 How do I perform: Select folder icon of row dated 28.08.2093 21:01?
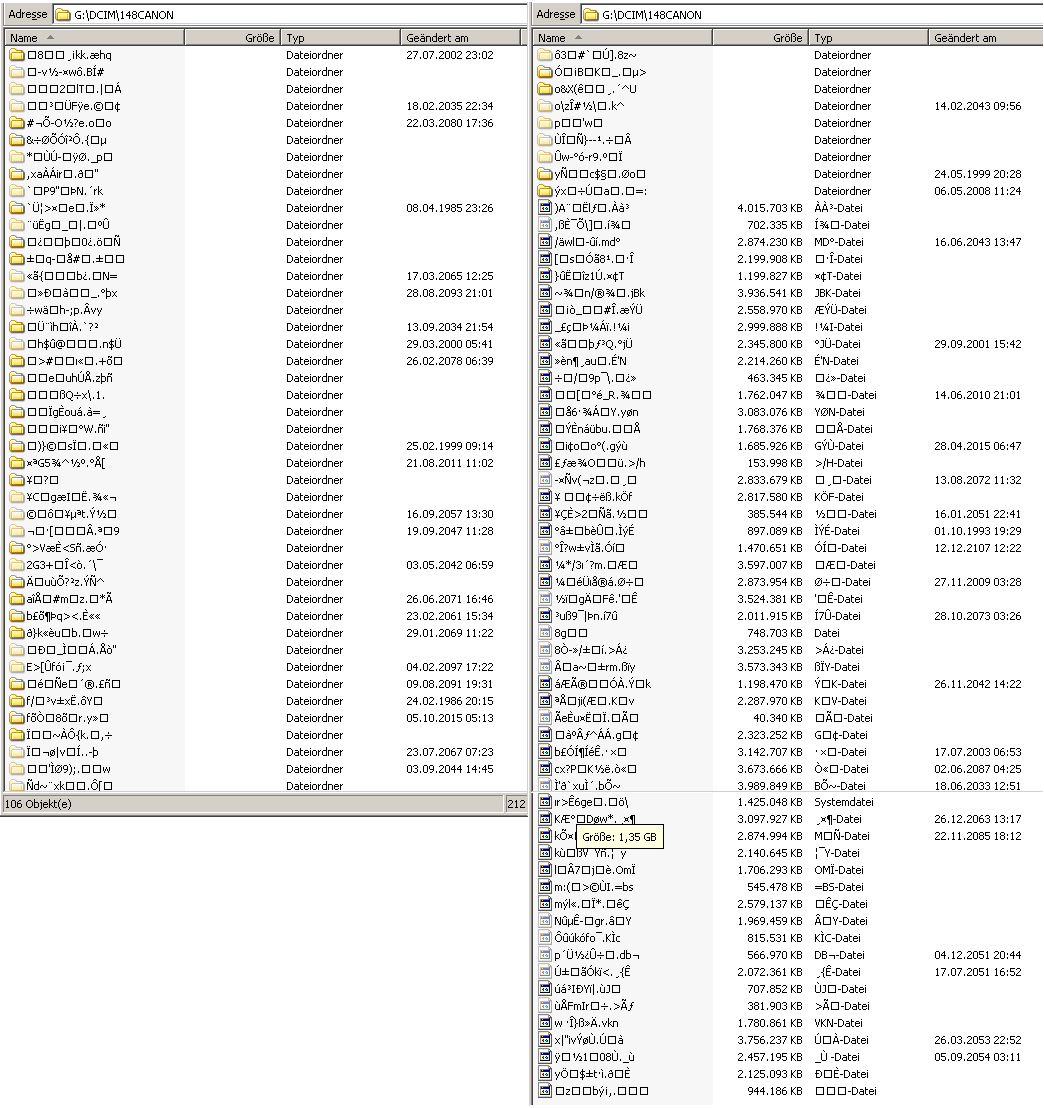[17, 293]
